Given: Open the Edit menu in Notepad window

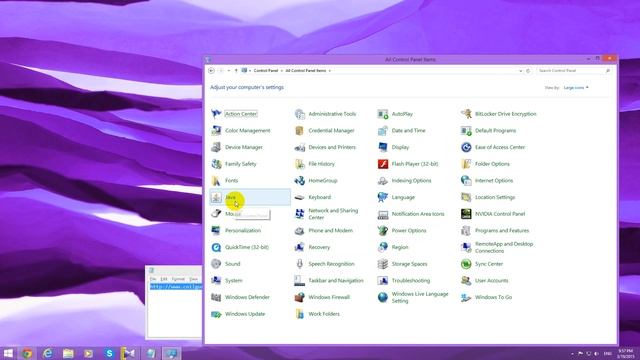Looking at the screenshot, I should pos(164,279).
